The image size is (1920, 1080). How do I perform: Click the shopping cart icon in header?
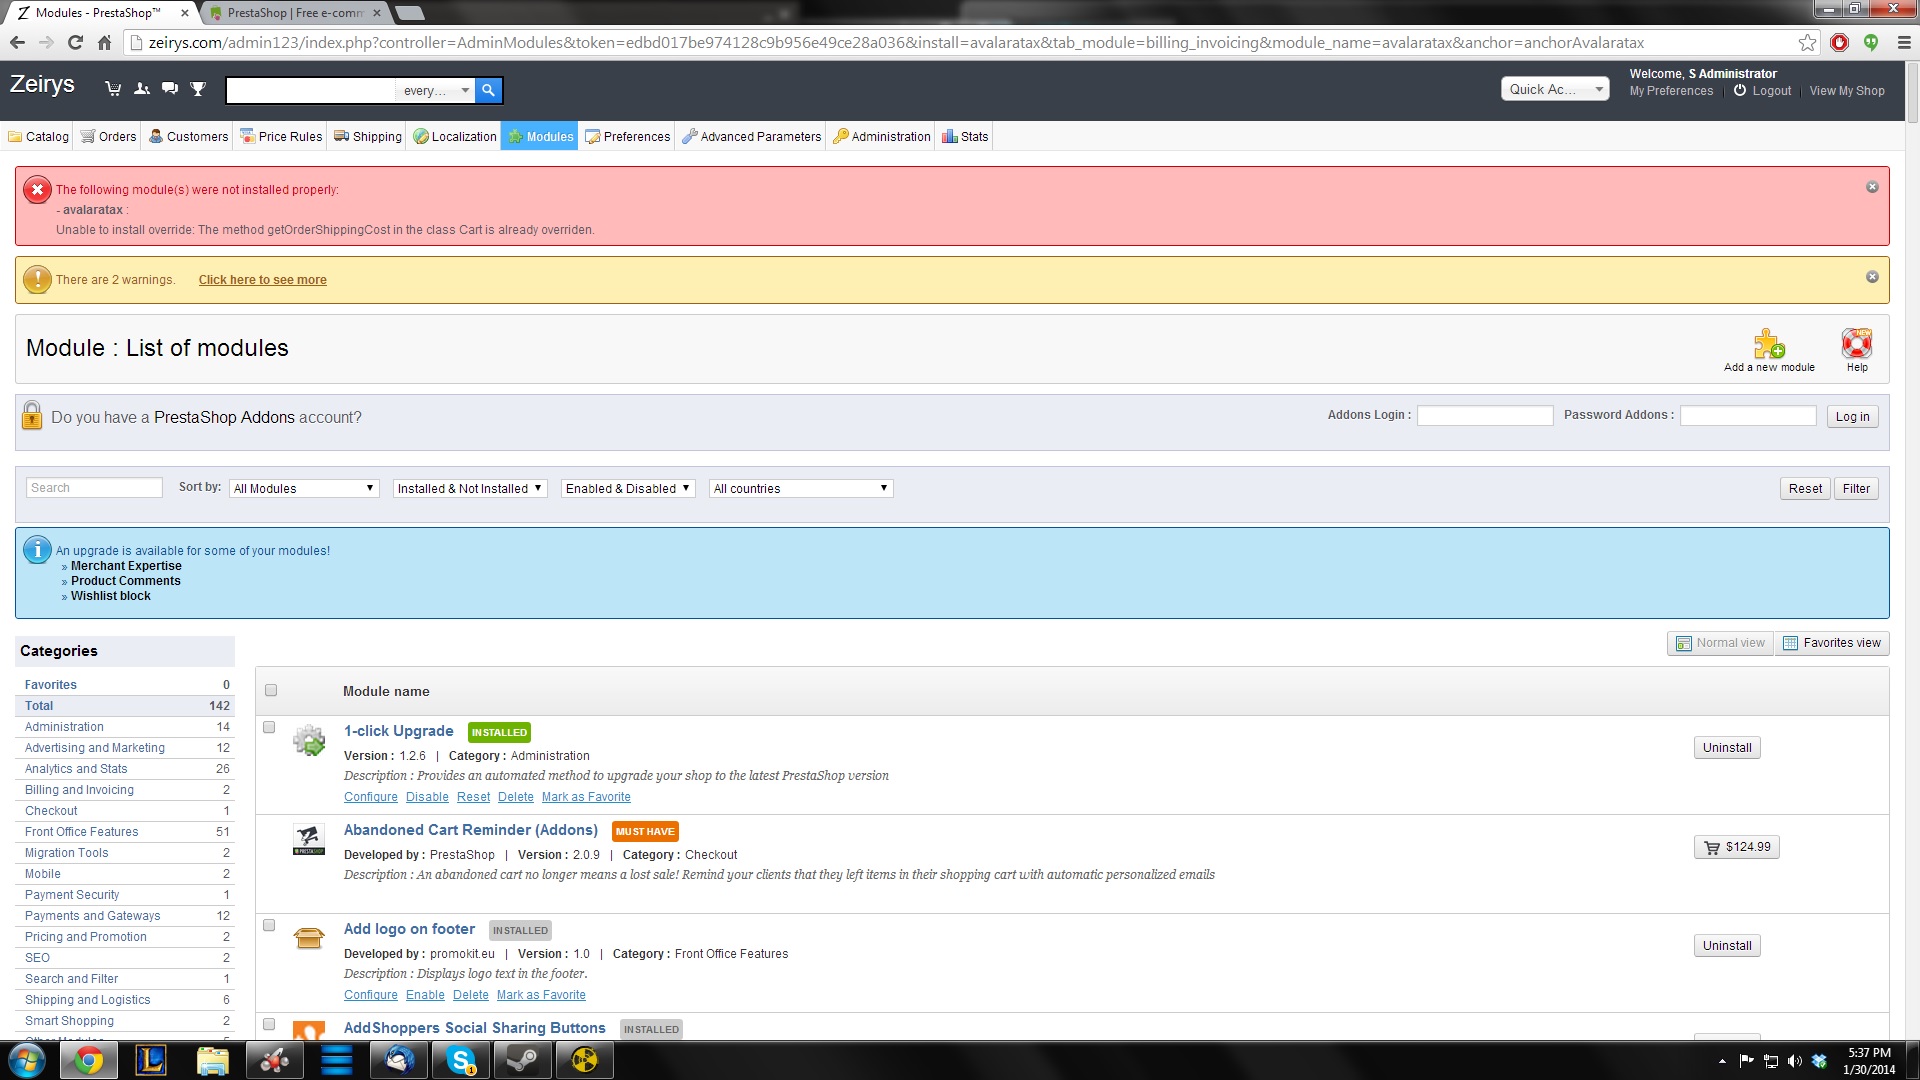point(113,89)
